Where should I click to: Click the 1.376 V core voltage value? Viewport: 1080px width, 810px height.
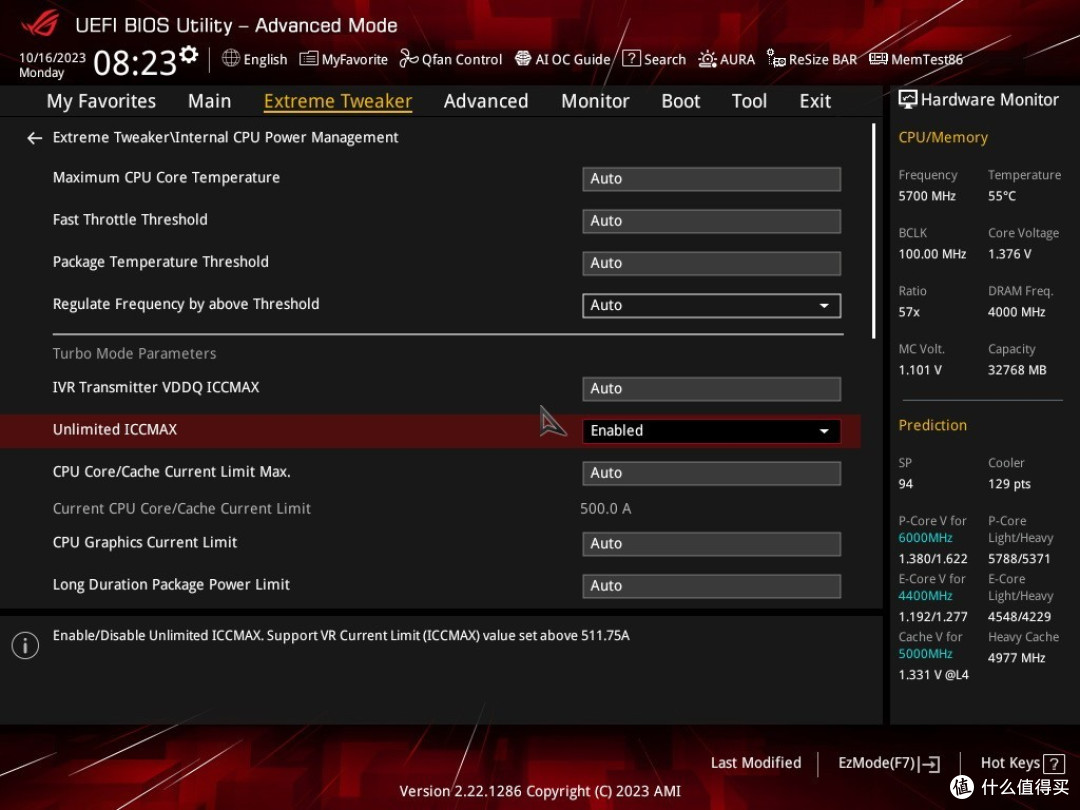click(1009, 254)
